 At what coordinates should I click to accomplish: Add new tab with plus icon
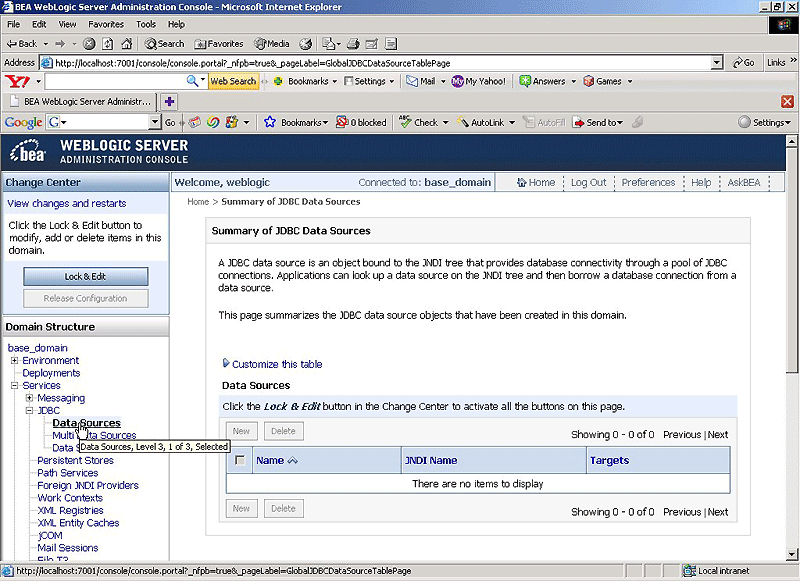click(169, 102)
